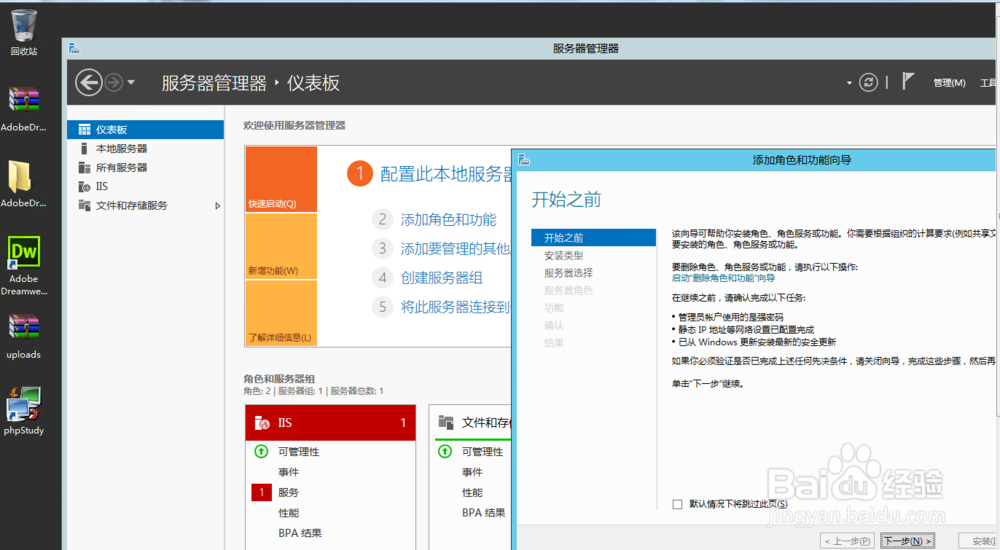The image size is (1000, 550).
Task: Click the refresh icon in Server Manager header
Action: [868, 82]
